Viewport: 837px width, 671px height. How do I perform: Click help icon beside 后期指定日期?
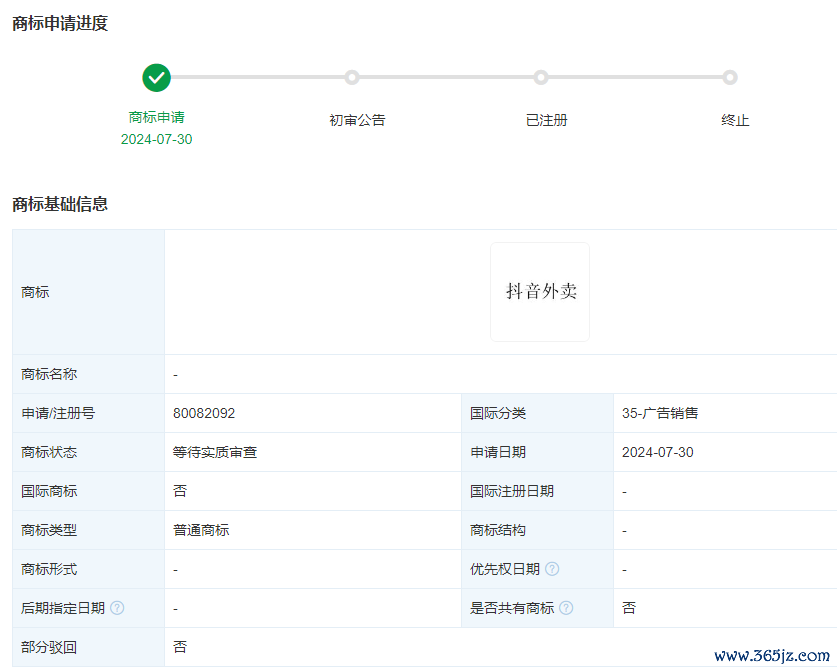[117, 608]
